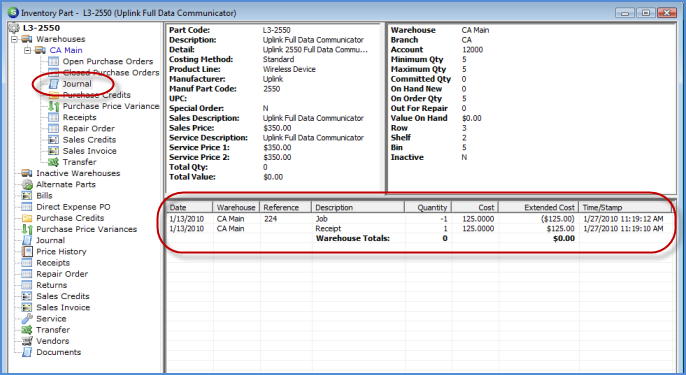Sort by the Quantity column header
Screen dimensions: 686x375
click(x=428, y=207)
